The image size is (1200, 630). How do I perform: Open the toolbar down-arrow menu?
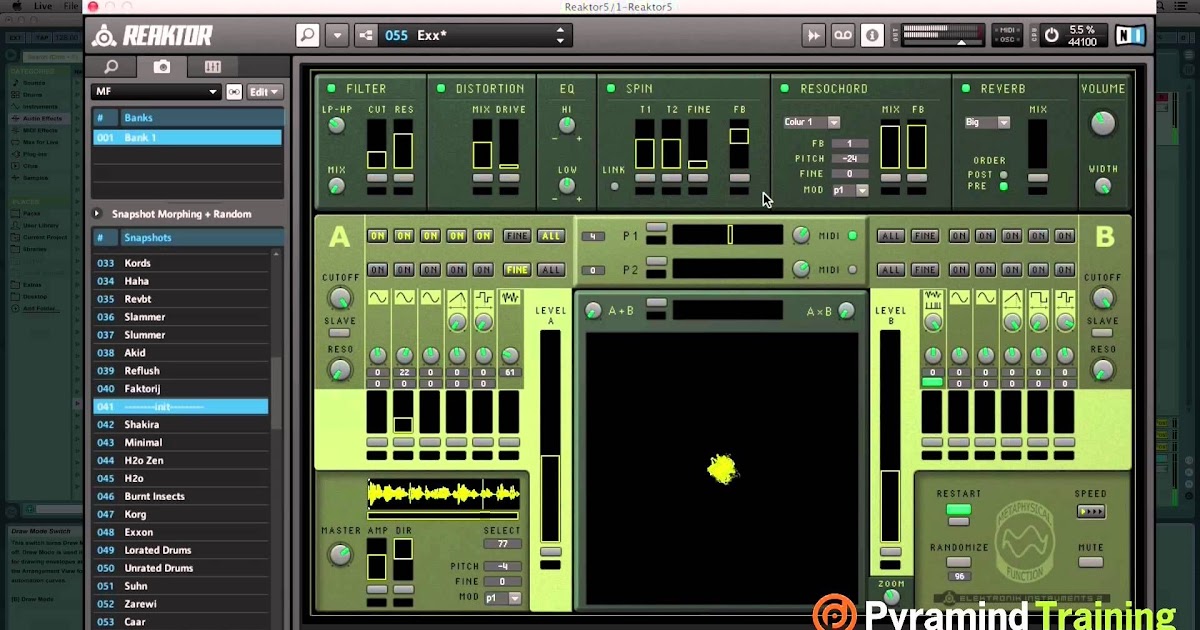[x=337, y=35]
